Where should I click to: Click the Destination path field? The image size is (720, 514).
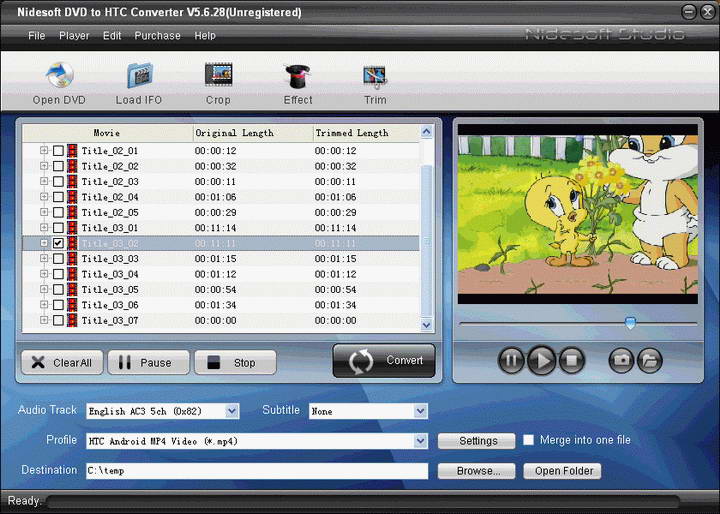point(257,471)
